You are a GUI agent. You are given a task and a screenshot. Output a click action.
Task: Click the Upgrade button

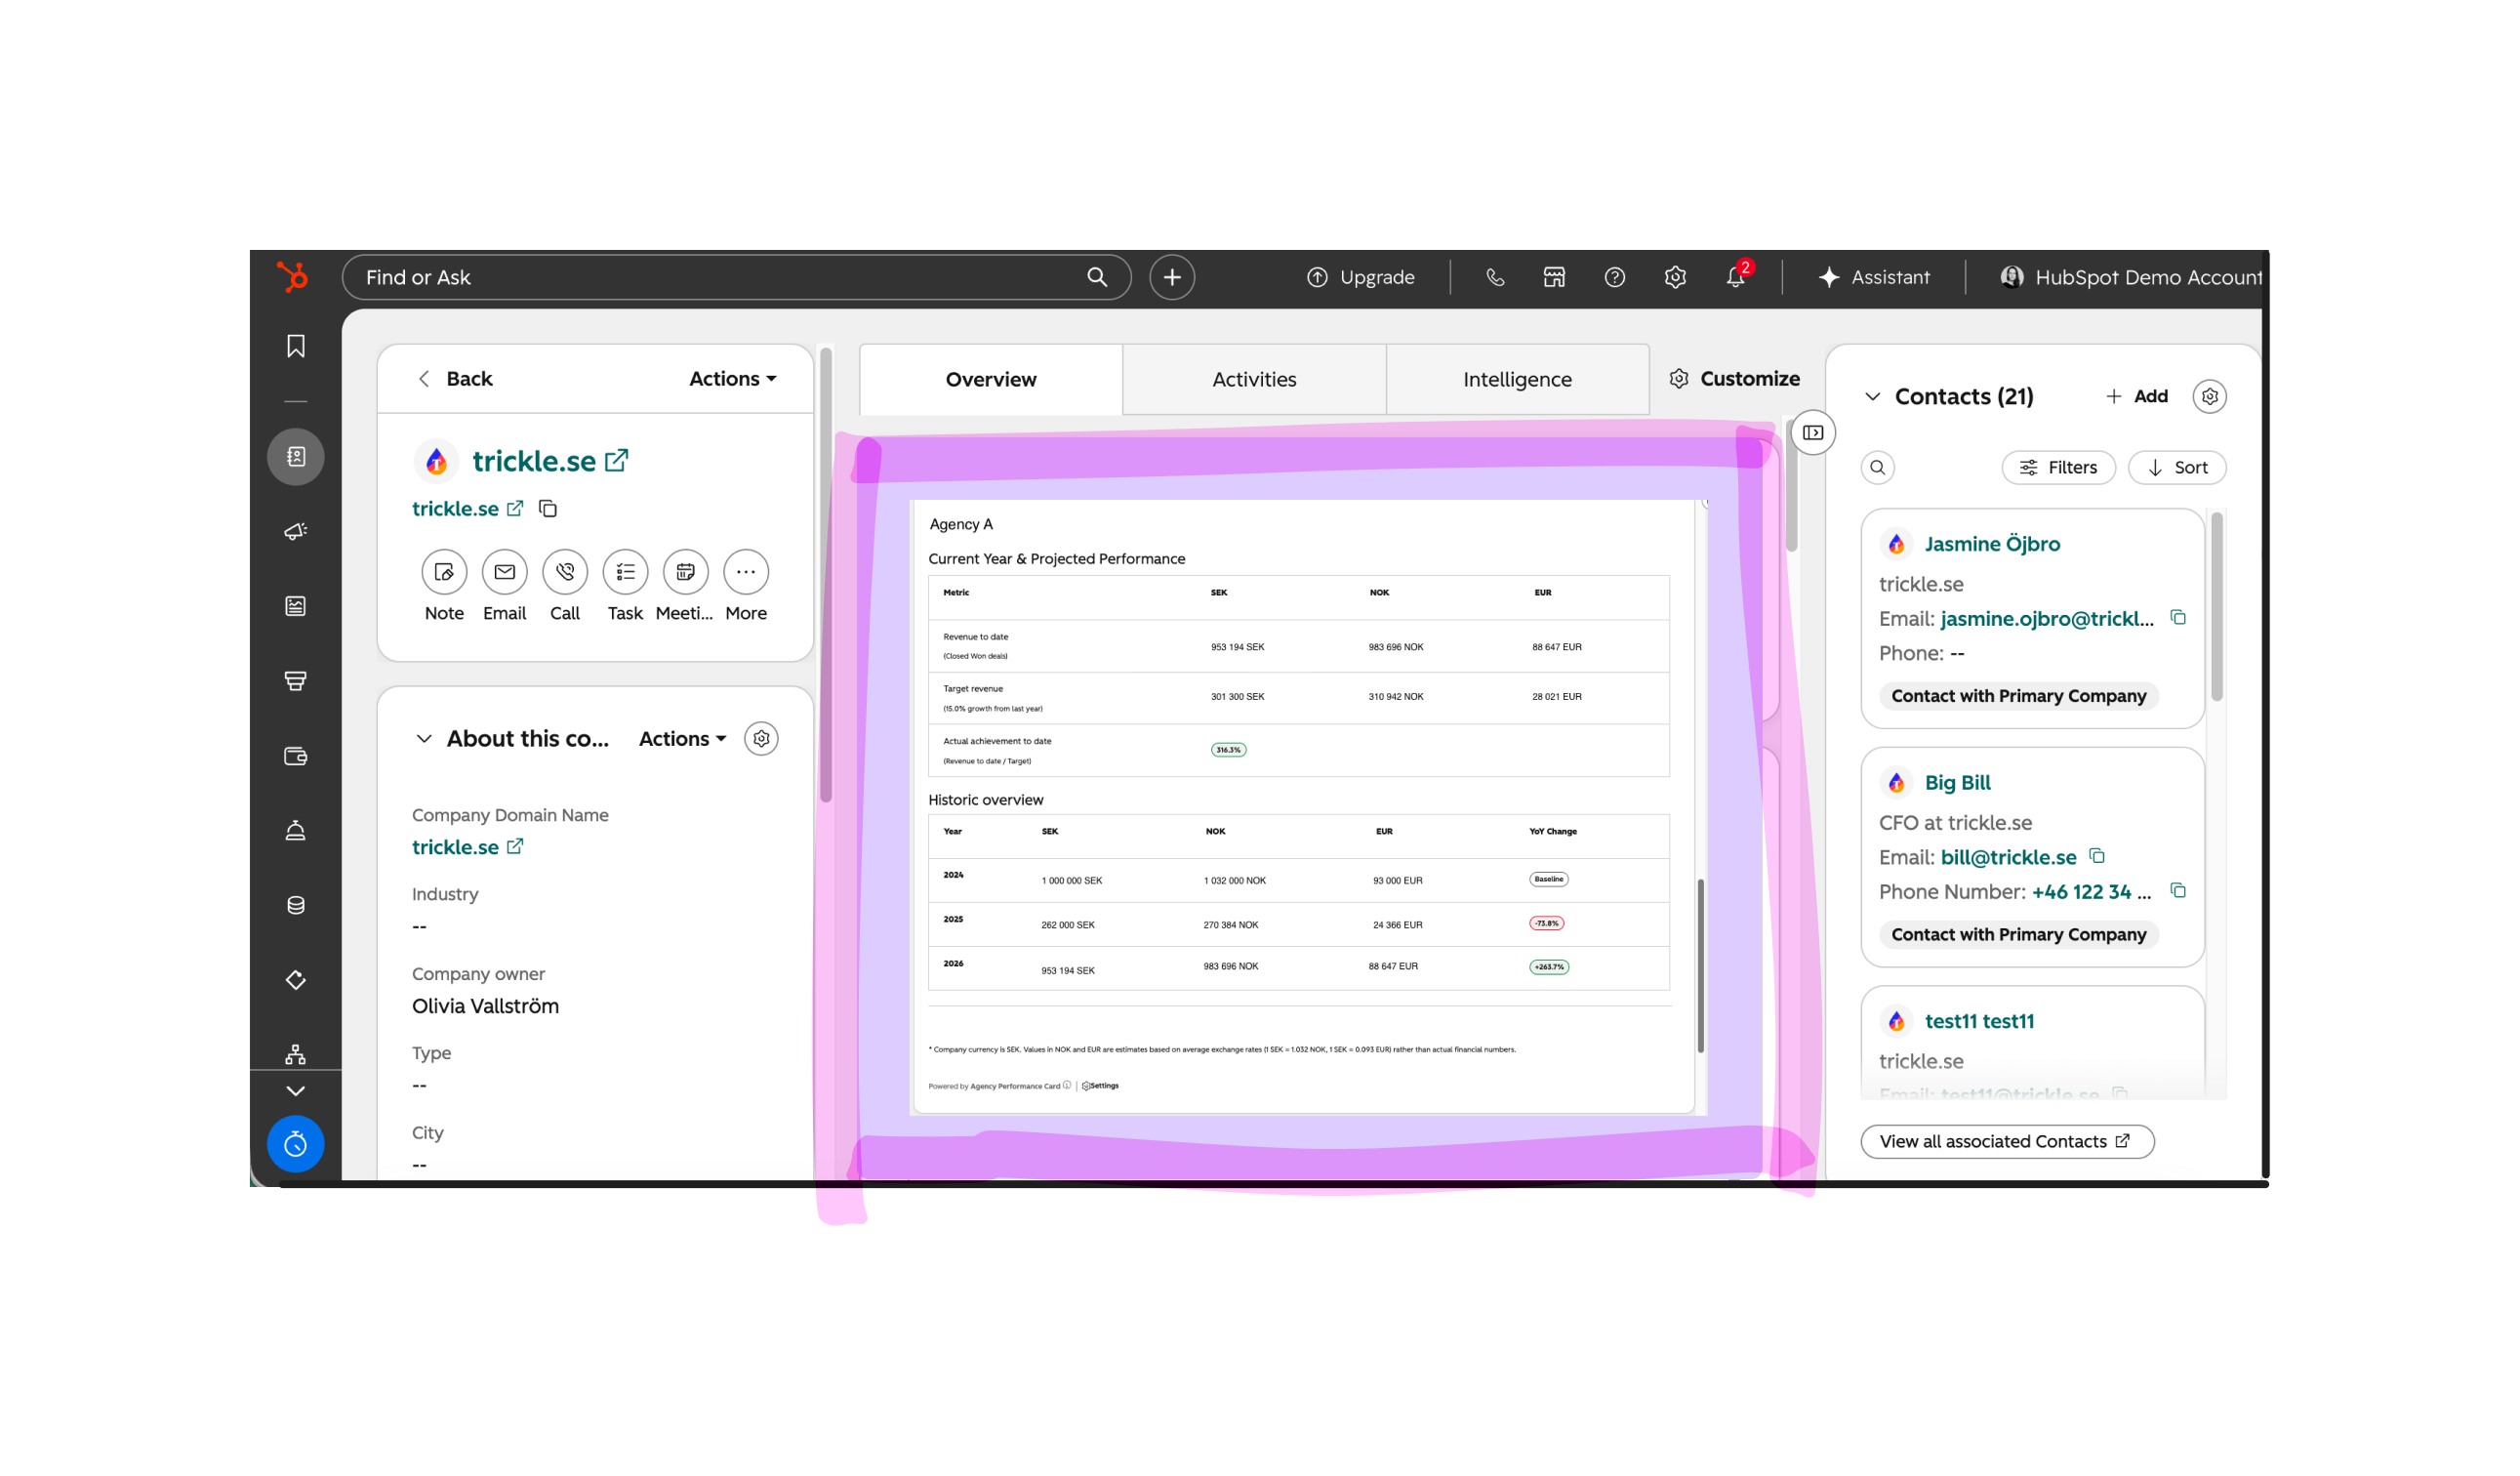1360,277
